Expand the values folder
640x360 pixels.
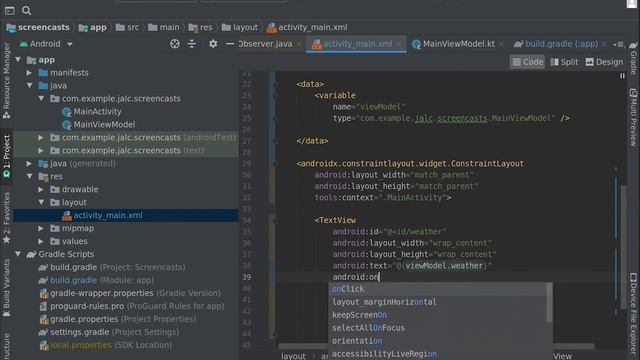coord(41,241)
